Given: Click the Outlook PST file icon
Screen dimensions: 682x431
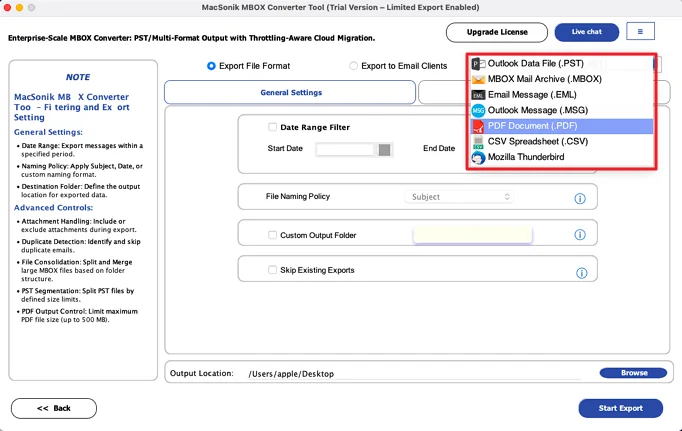Looking at the screenshot, I should [x=478, y=64].
